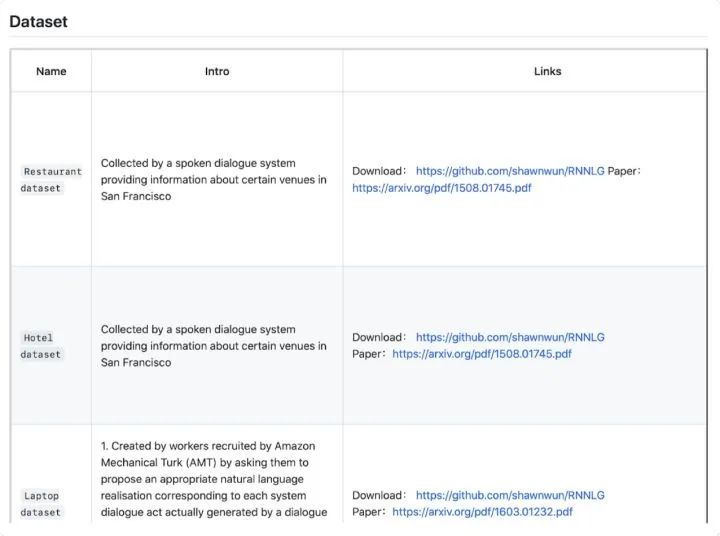This screenshot has width=720, height=536.
Task: Open the Laptop row GitHub RNNLG link
Action: [510, 495]
